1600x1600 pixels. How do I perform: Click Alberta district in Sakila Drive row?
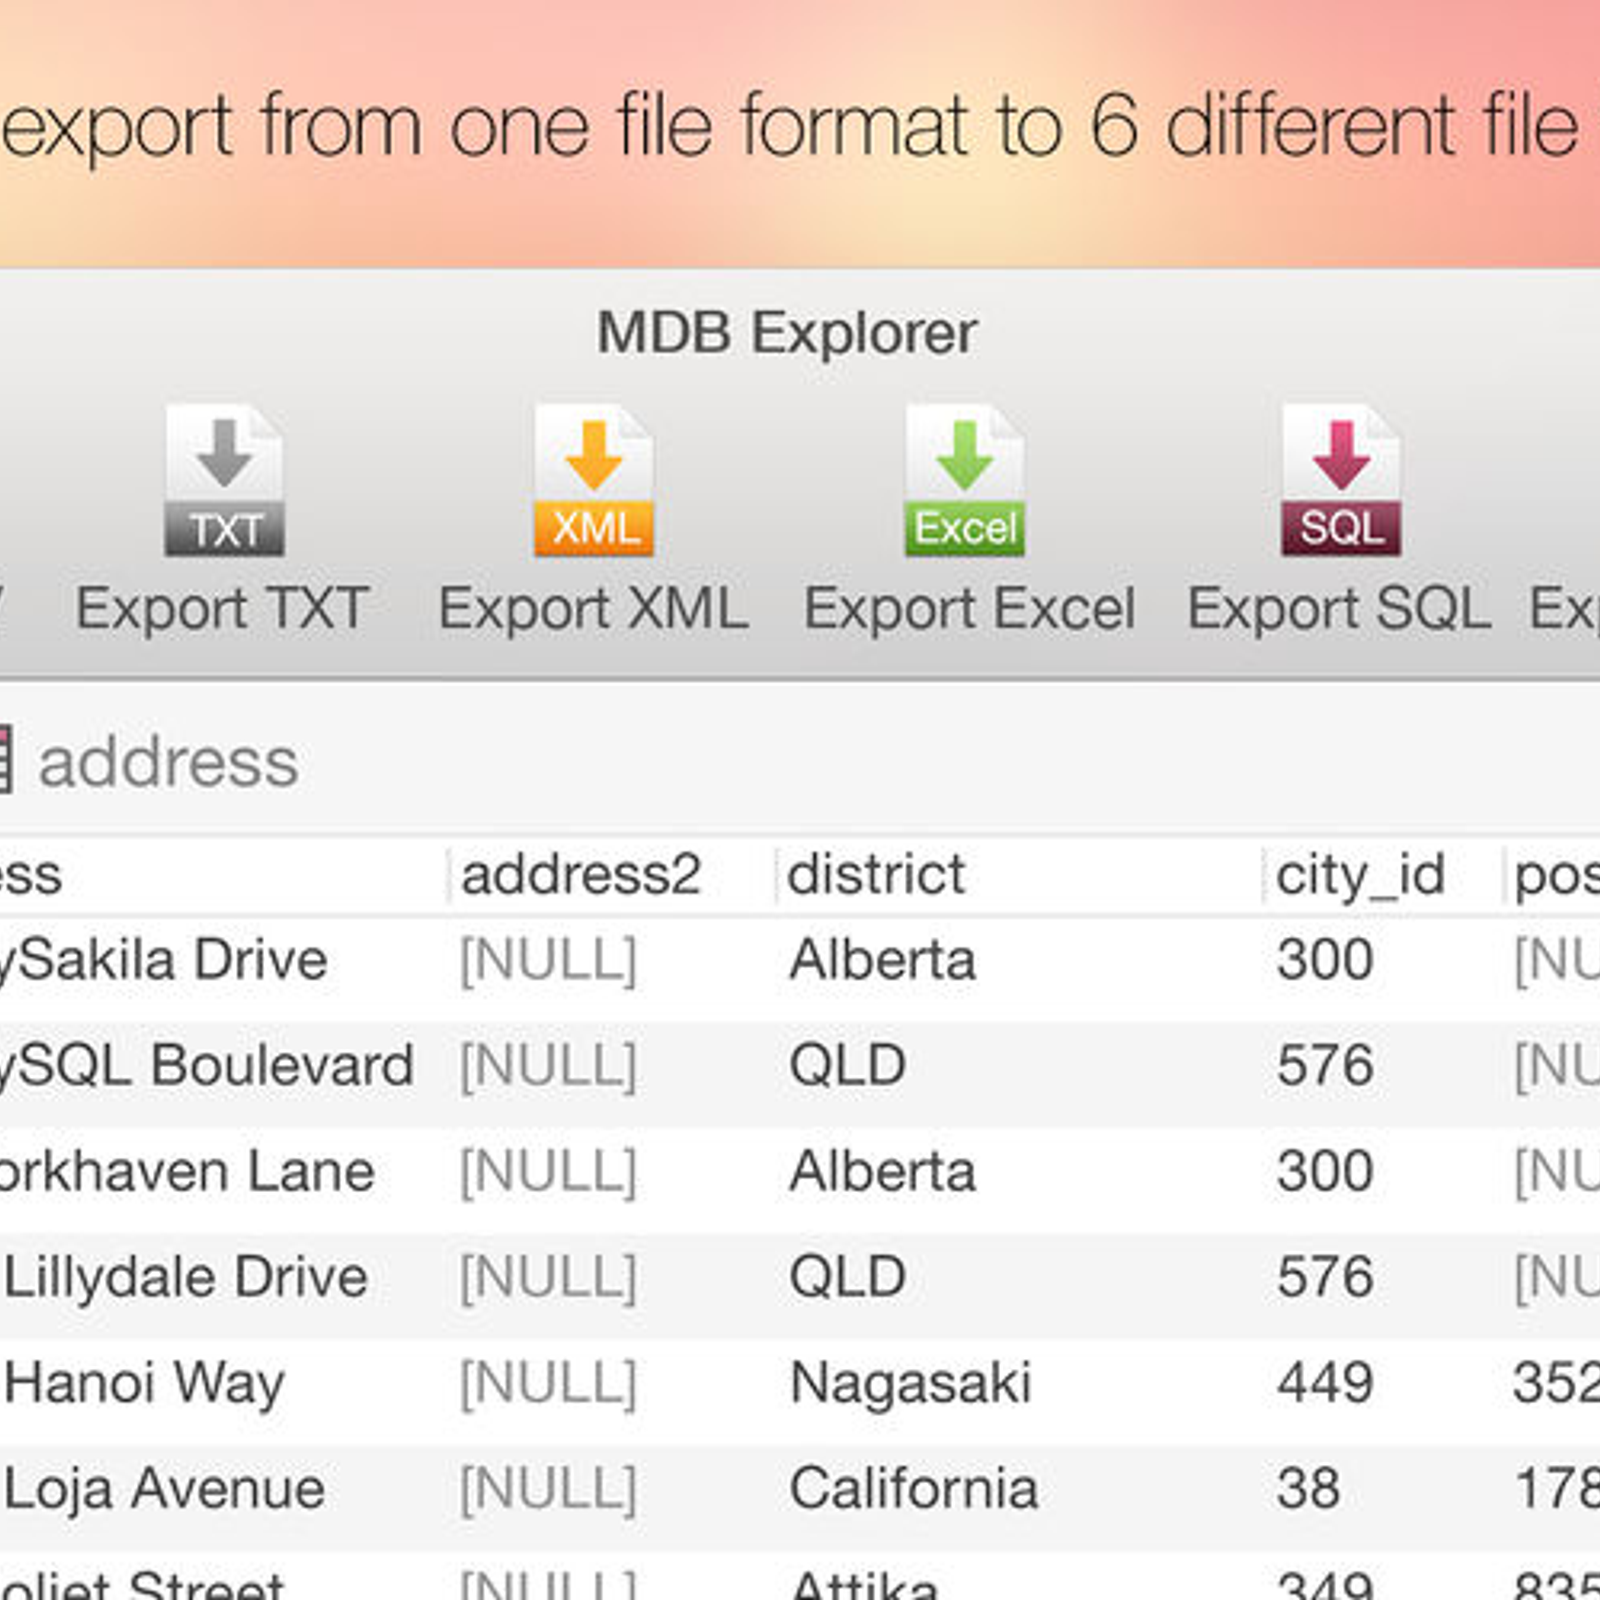pos(882,961)
